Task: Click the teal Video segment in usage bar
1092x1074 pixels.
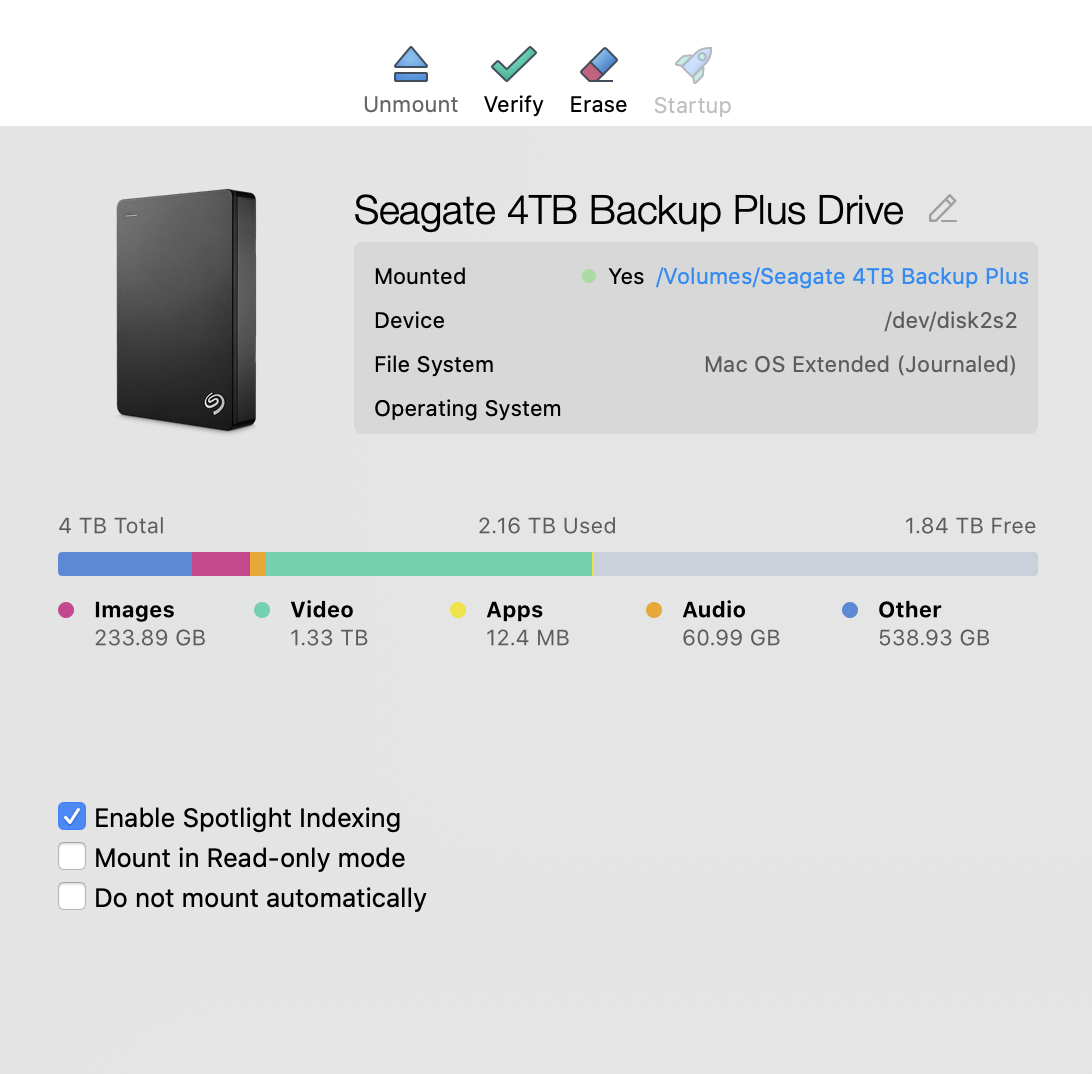Action: coord(428,564)
